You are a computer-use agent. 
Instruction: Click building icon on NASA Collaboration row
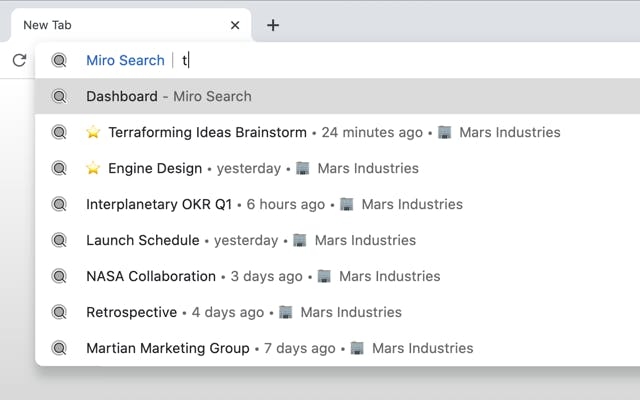[x=324, y=276]
